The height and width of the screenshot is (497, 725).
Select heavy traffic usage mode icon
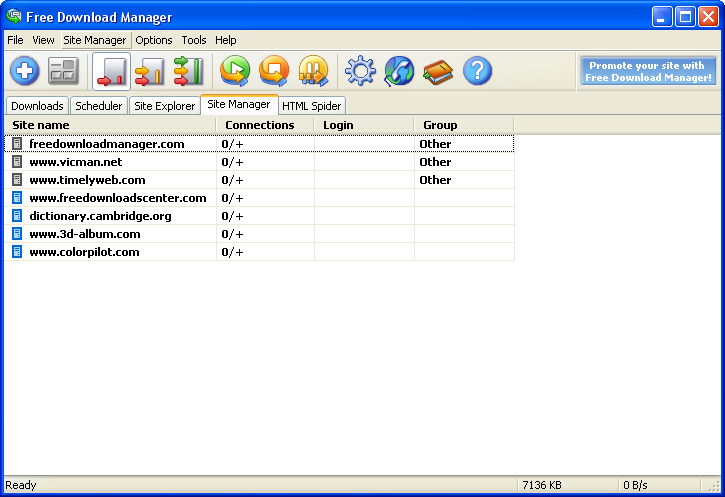(x=188, y=71)
